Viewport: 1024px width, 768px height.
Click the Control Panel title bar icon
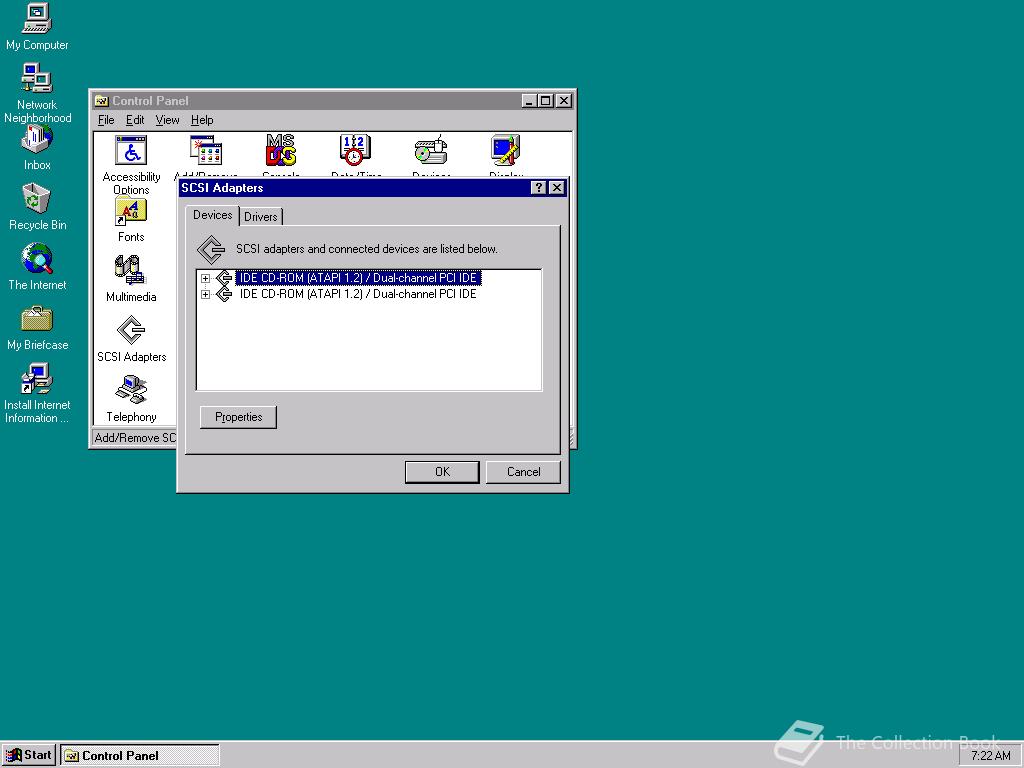pos(101,101)
